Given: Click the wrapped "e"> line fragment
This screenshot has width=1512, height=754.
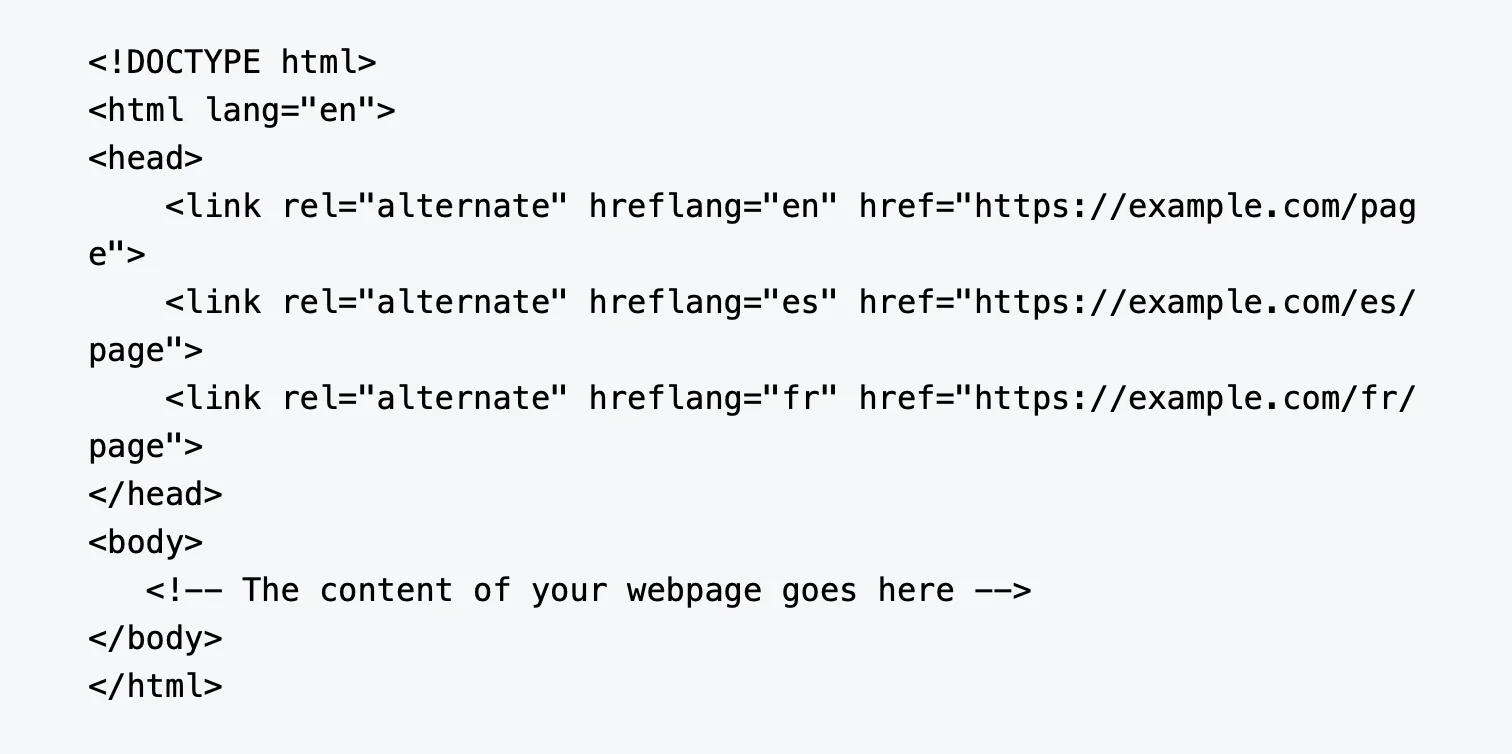Looking at the screenshot, I should click(x=117, y=254).
